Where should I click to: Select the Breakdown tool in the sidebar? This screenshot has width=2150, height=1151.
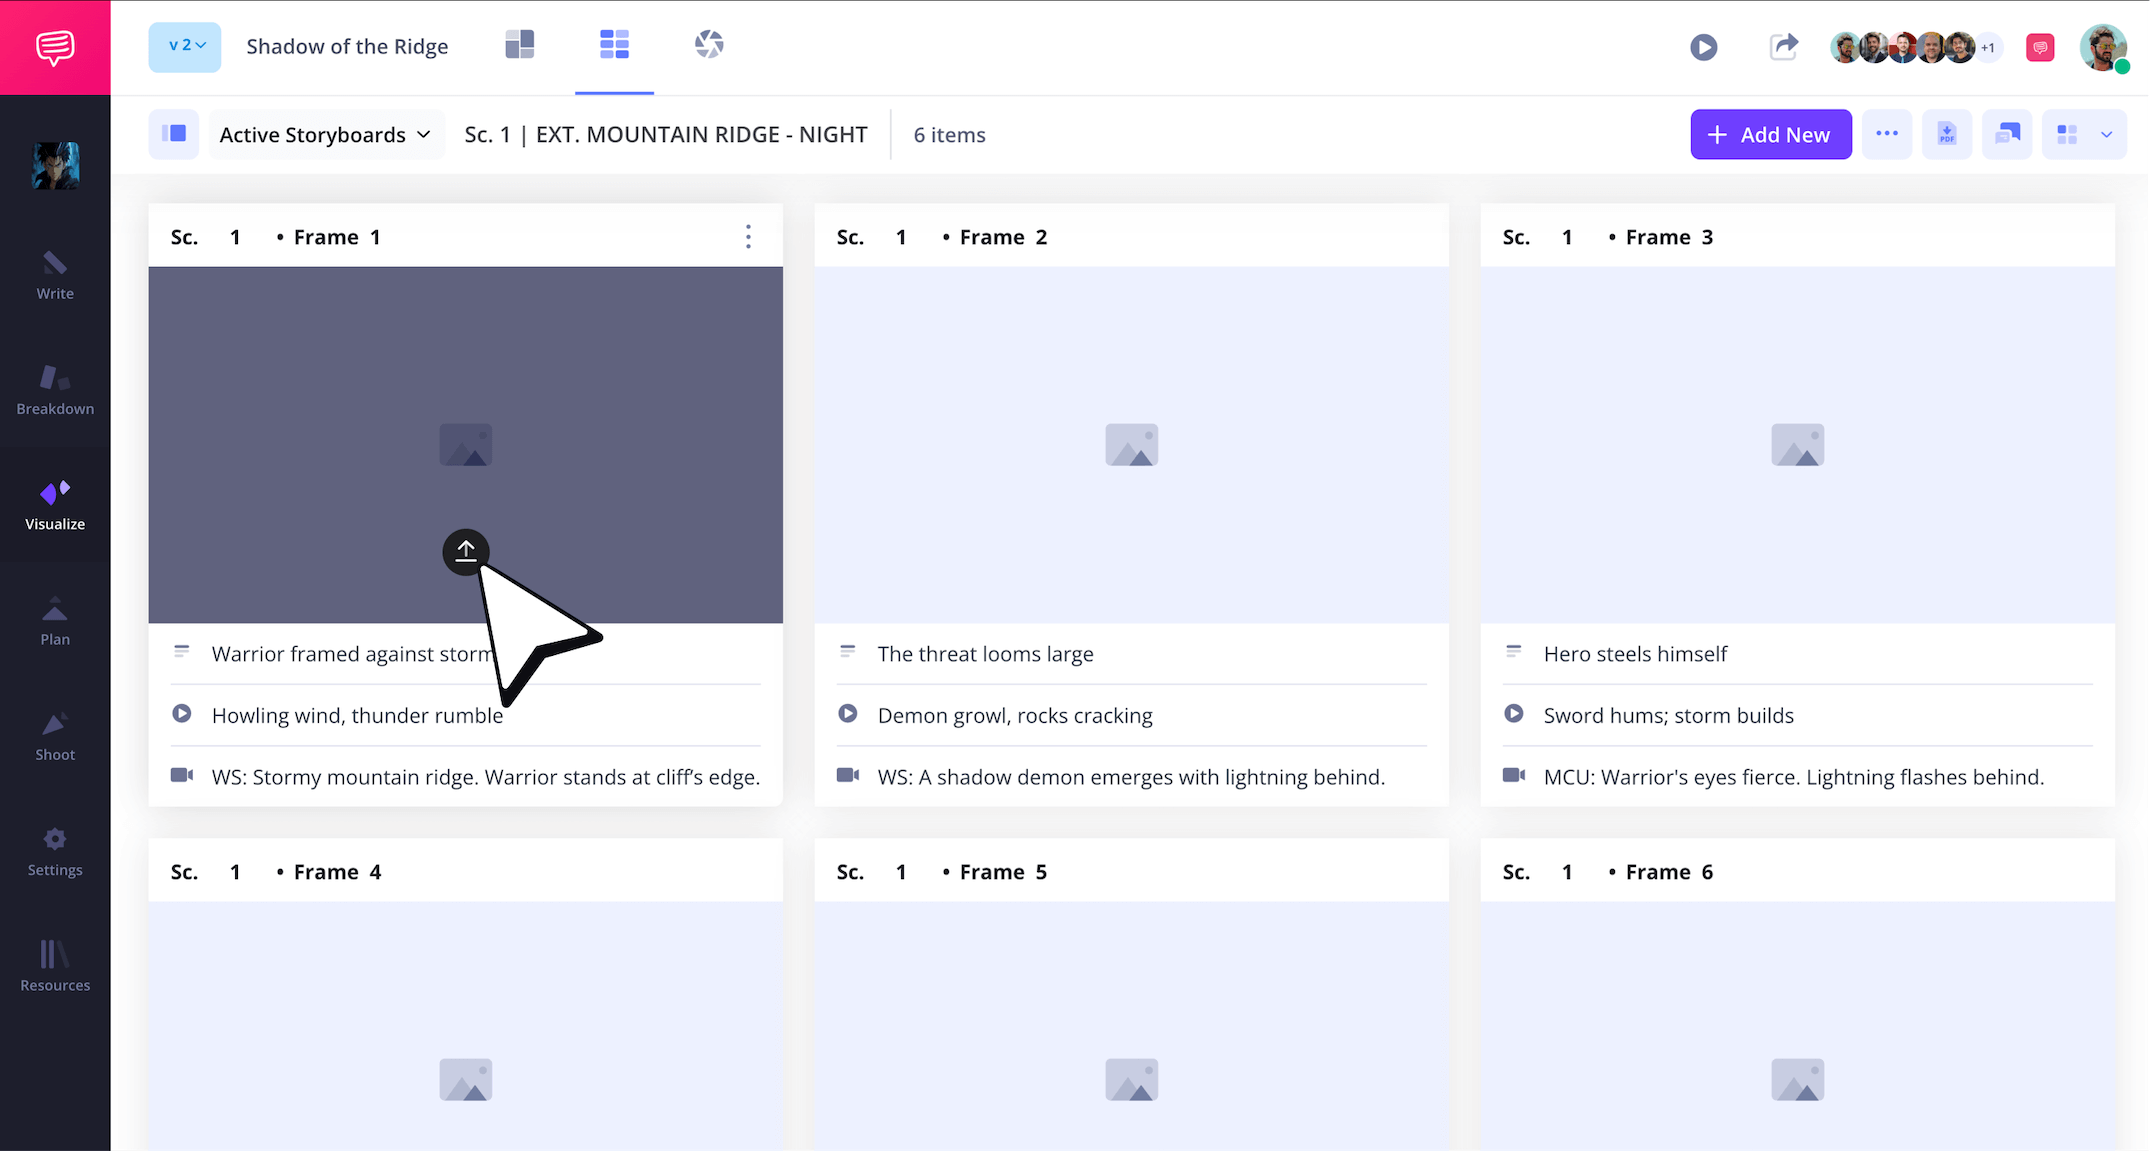pos(55,387)
